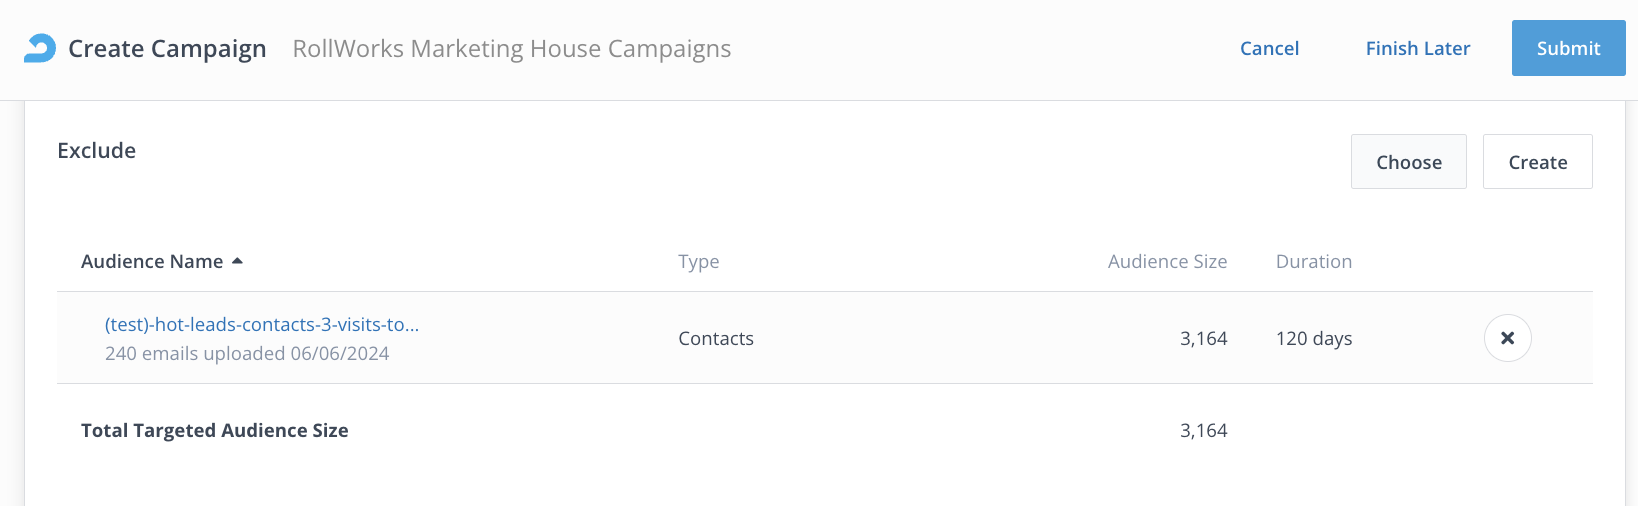The height and width of the screenshot is (506, 1638).
Task: Click the Exclude section heading
Action: [x=97, y=150]
